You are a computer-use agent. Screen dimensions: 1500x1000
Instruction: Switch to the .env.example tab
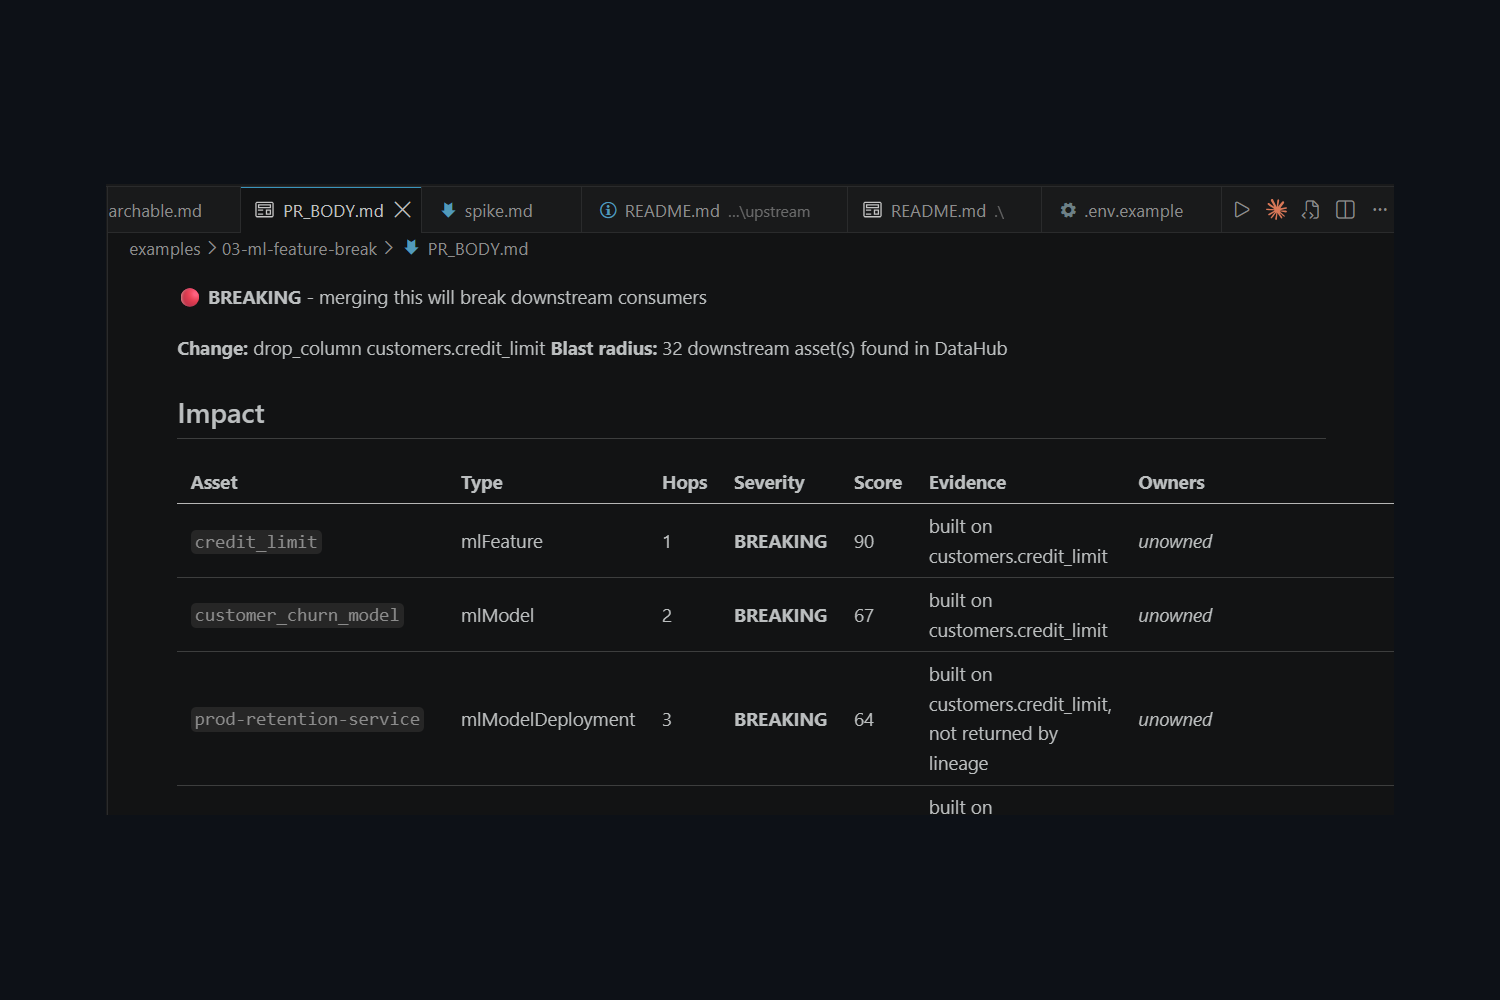pyautogui.click(x=1133, y=211)
